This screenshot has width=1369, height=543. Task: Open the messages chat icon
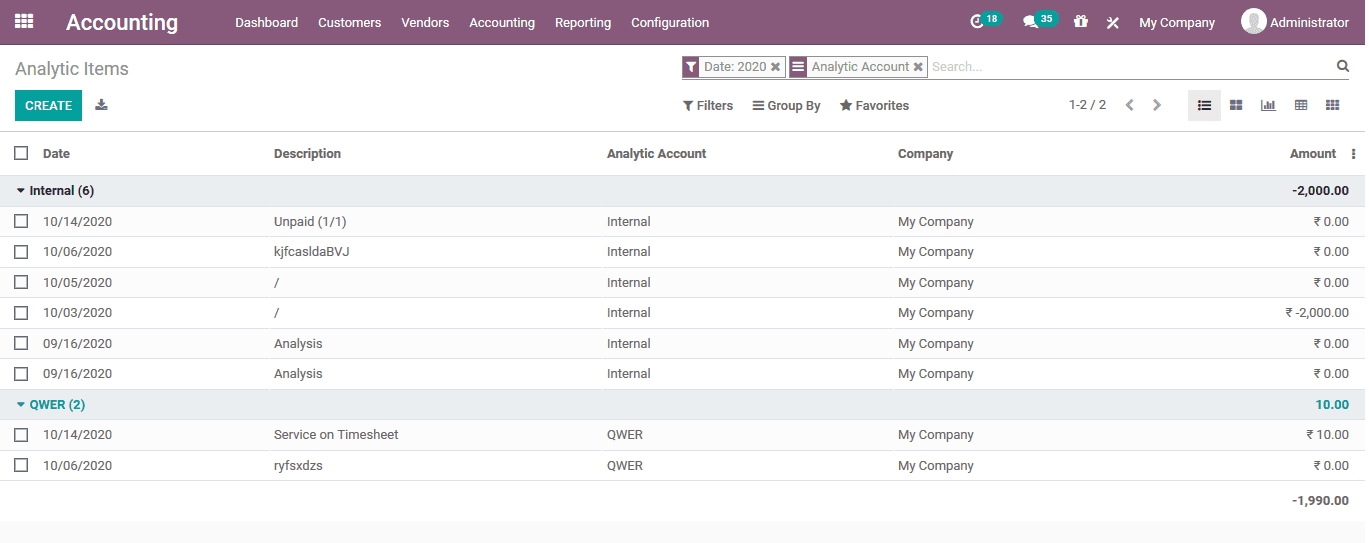click(1030, 22)
